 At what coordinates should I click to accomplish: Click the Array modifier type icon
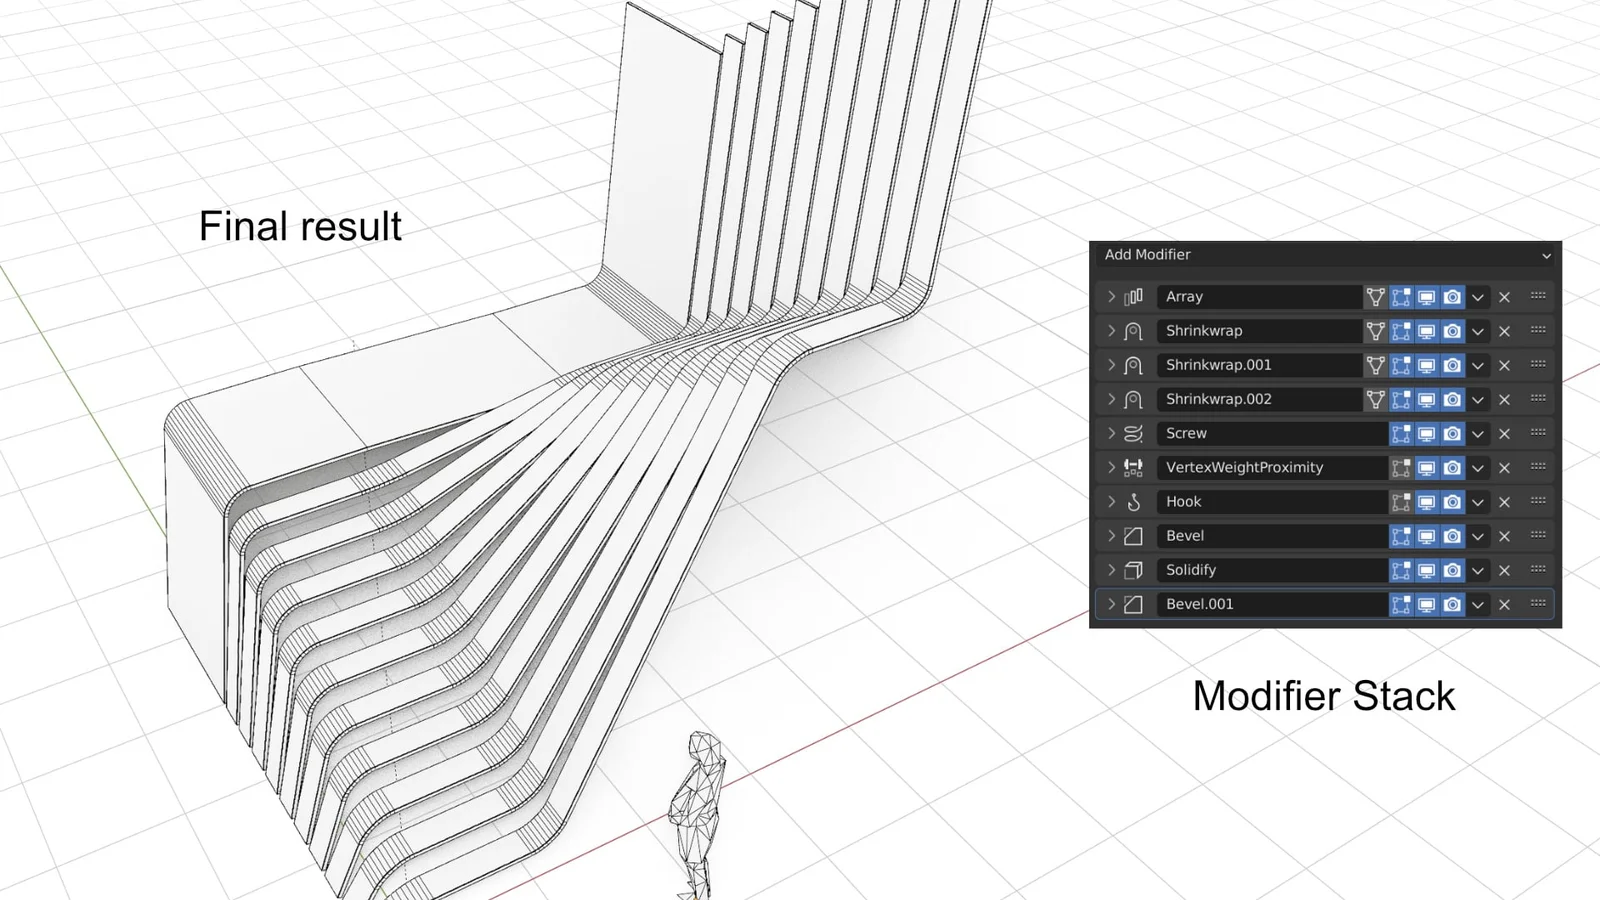pos(1133,296)
